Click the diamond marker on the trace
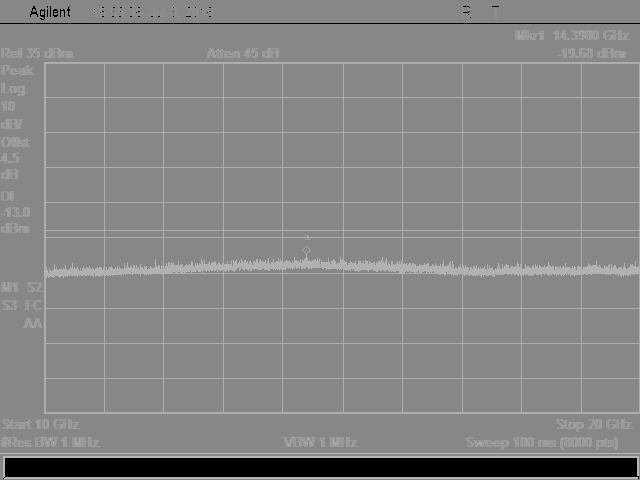 click(307, 250)
